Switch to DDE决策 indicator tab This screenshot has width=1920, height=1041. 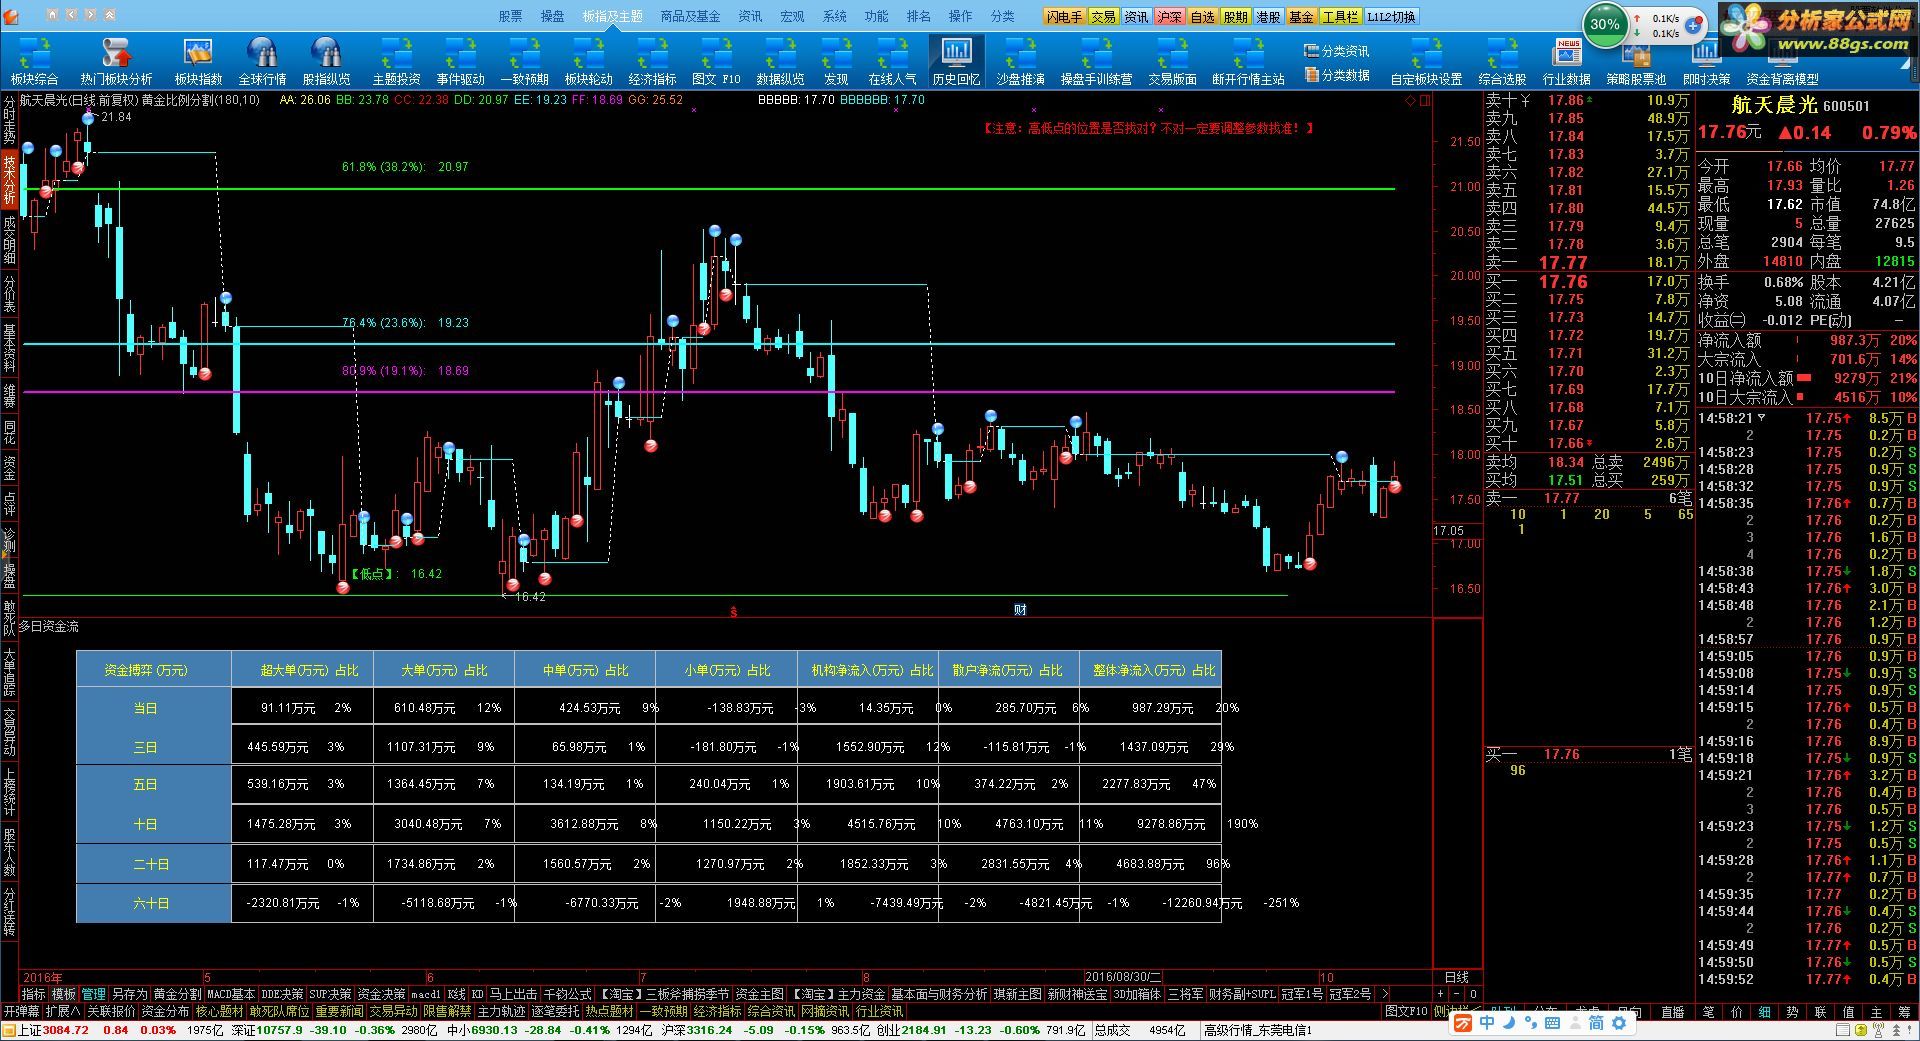282,994
